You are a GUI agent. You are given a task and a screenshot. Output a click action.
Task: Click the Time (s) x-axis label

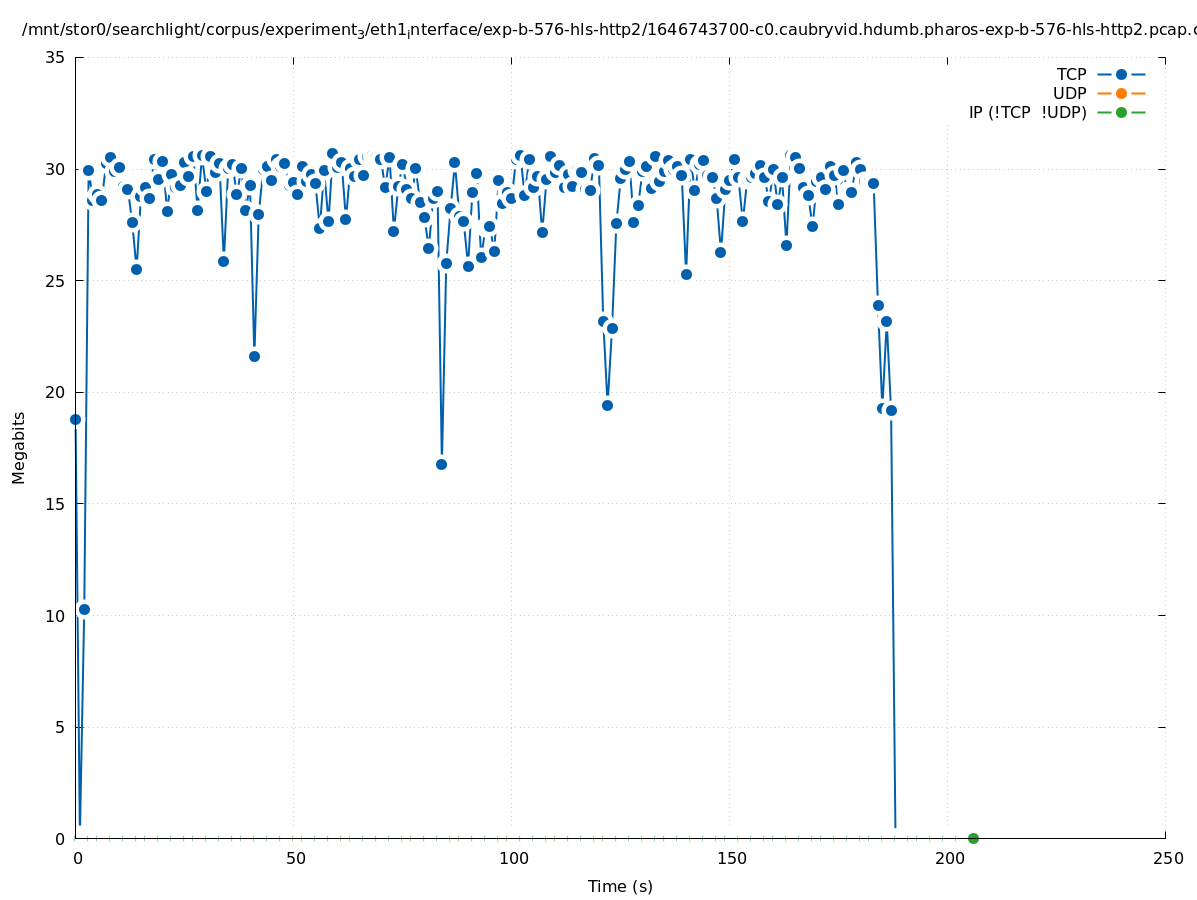pyautogui.click(x=620, y=886)
